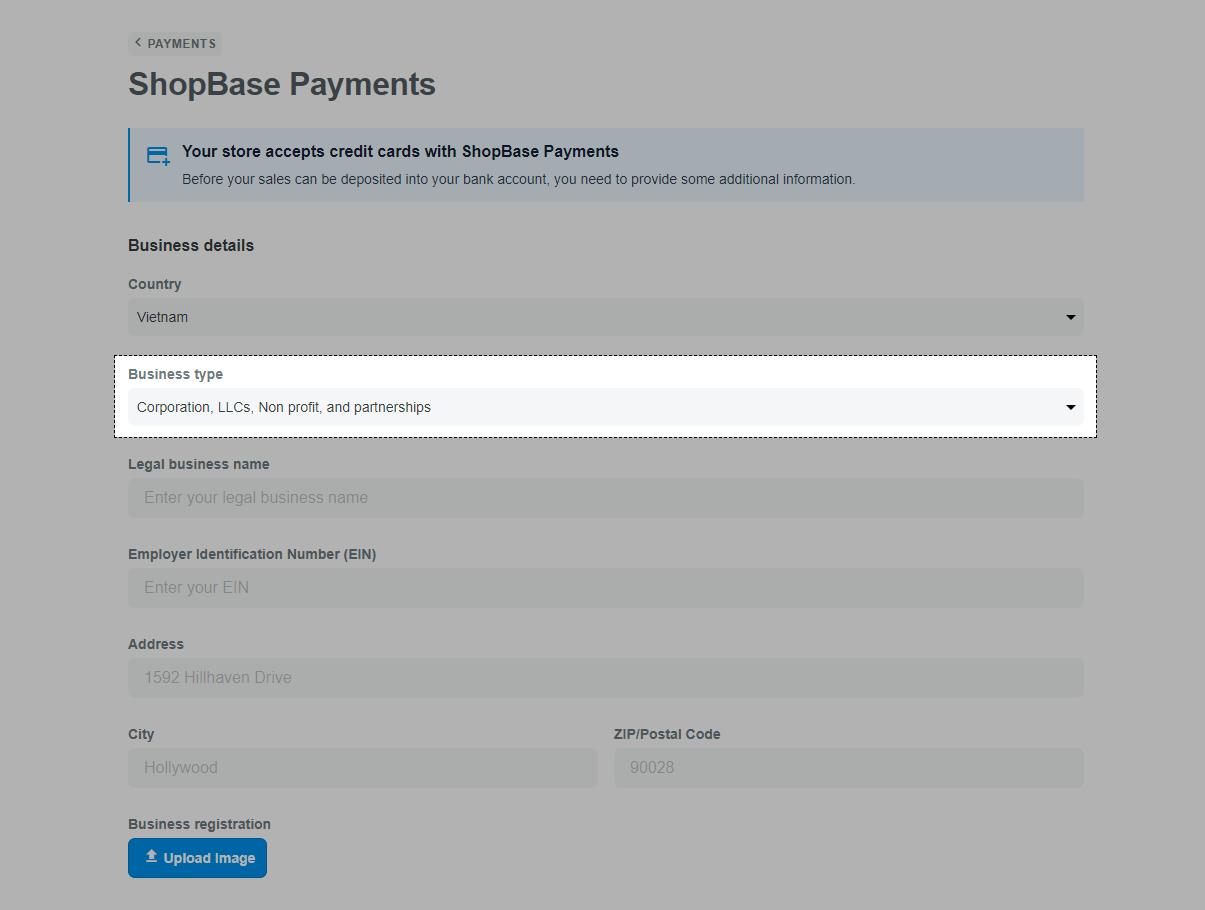
Task: Click the back chevron beside PAYMENTS
Action: [x=138, y=43]
